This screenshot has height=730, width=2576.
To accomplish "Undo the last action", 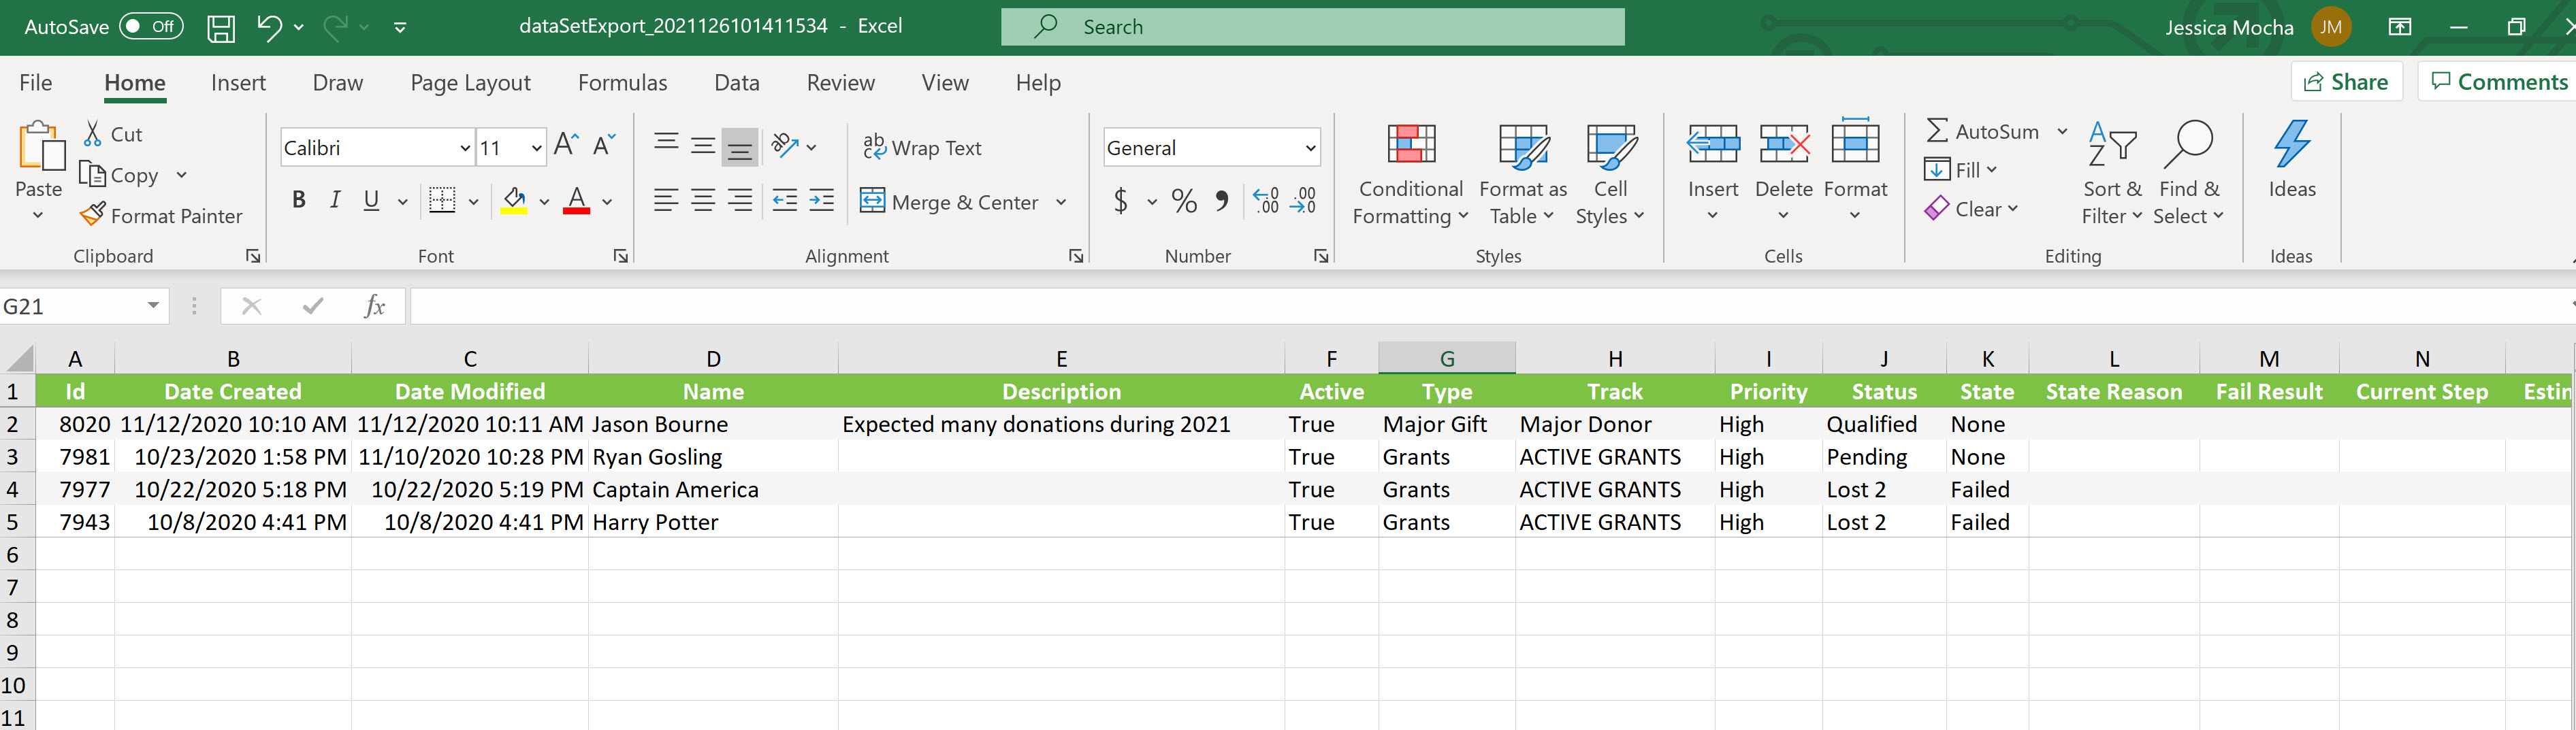I will (x=268, y=27).
